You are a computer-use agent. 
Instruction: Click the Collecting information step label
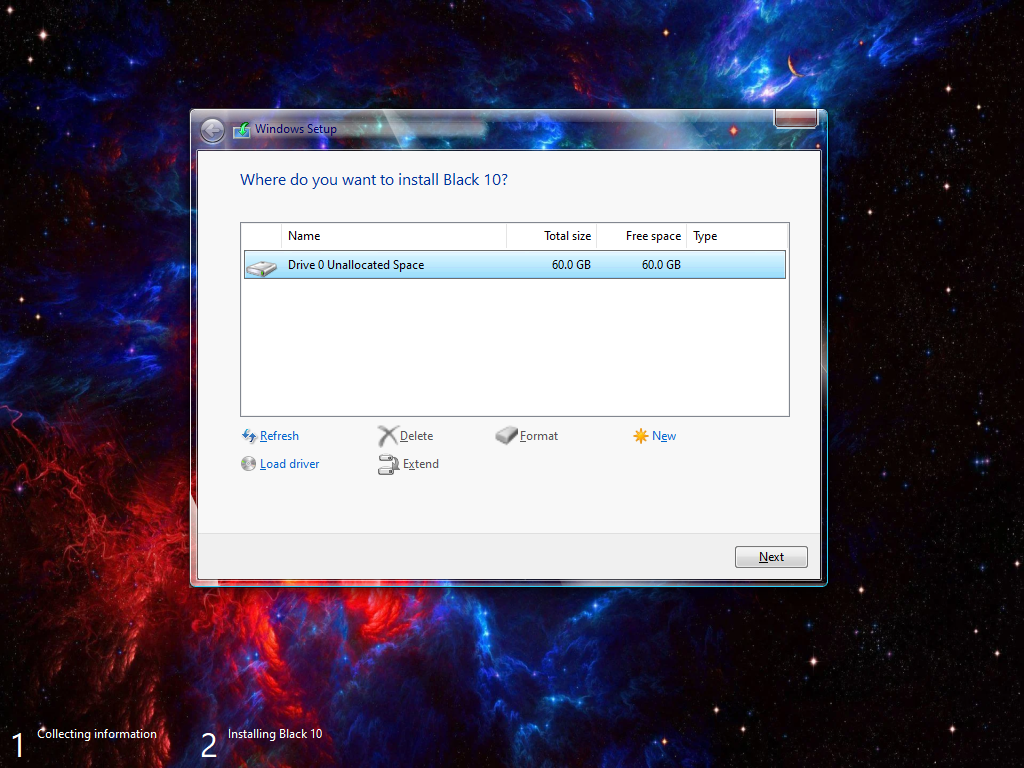click(x=97, y=734)
